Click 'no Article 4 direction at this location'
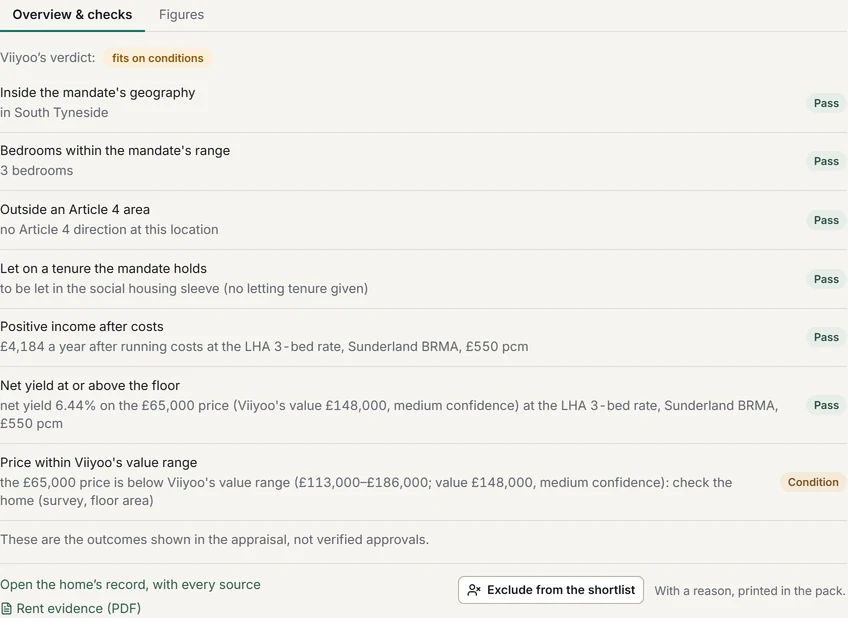The image size is (848, 618). click(x=109, y=229)
